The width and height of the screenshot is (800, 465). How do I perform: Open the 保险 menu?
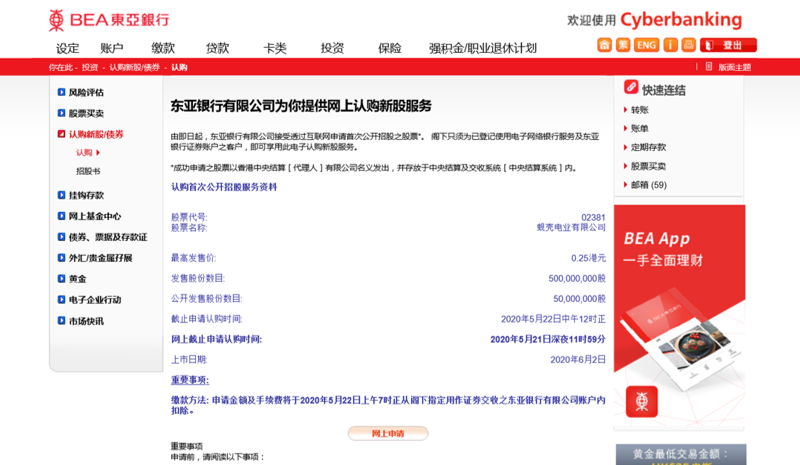(389, 48)
